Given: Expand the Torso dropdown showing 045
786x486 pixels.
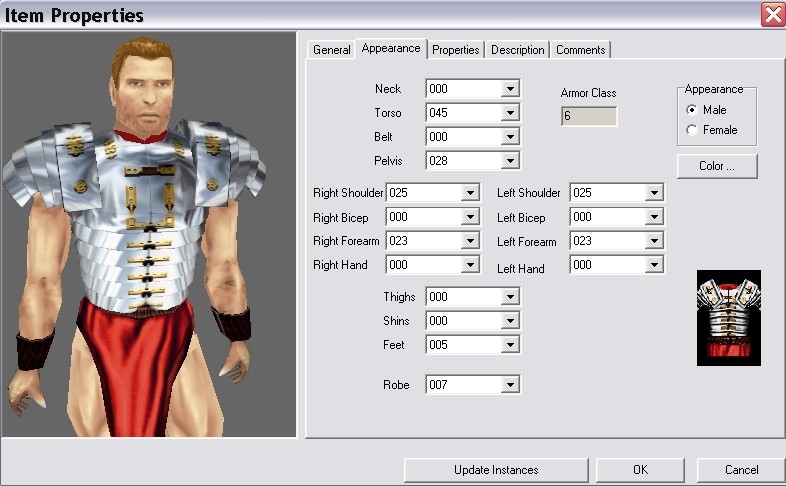Looking at the screenshot, I should [510, 113].
